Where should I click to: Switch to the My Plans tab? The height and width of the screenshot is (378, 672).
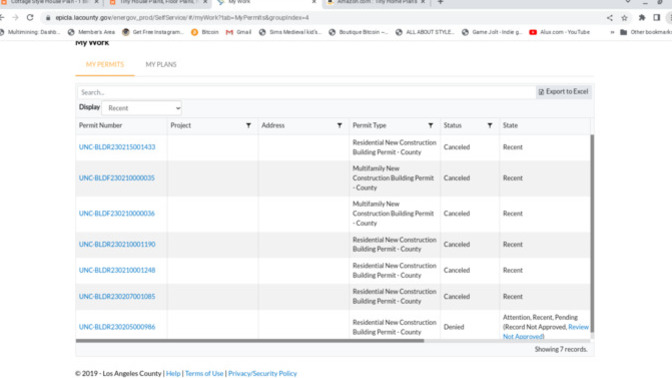click(x=161, y=64)
